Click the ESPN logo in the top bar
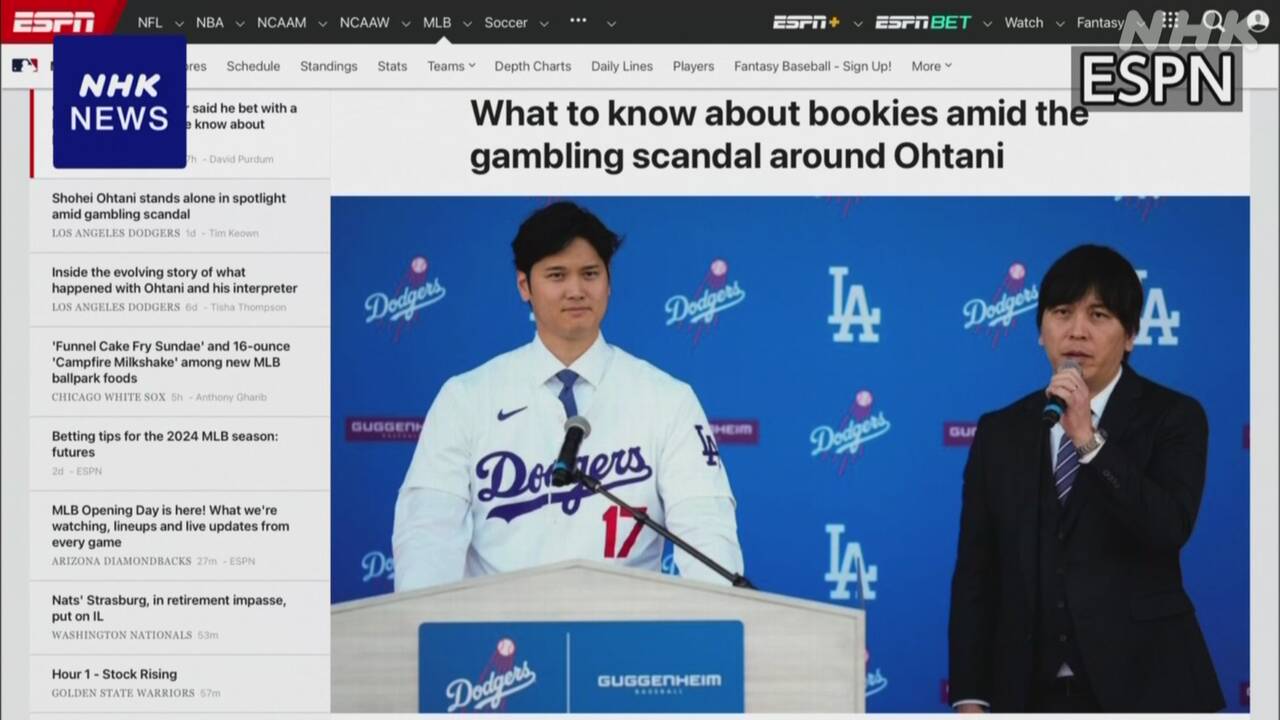Screen dimensions: 1280x720 pos(54,22)
